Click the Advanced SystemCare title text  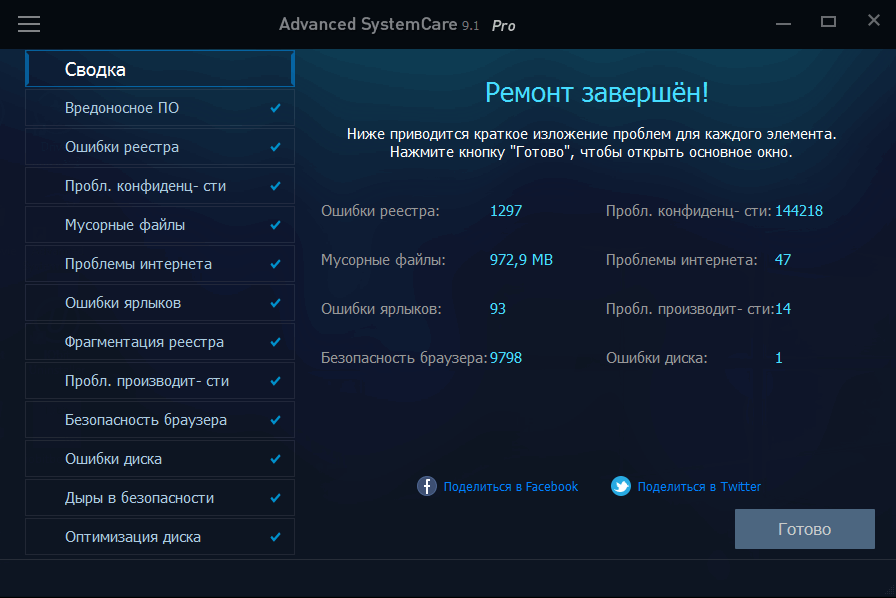[368, 25]
